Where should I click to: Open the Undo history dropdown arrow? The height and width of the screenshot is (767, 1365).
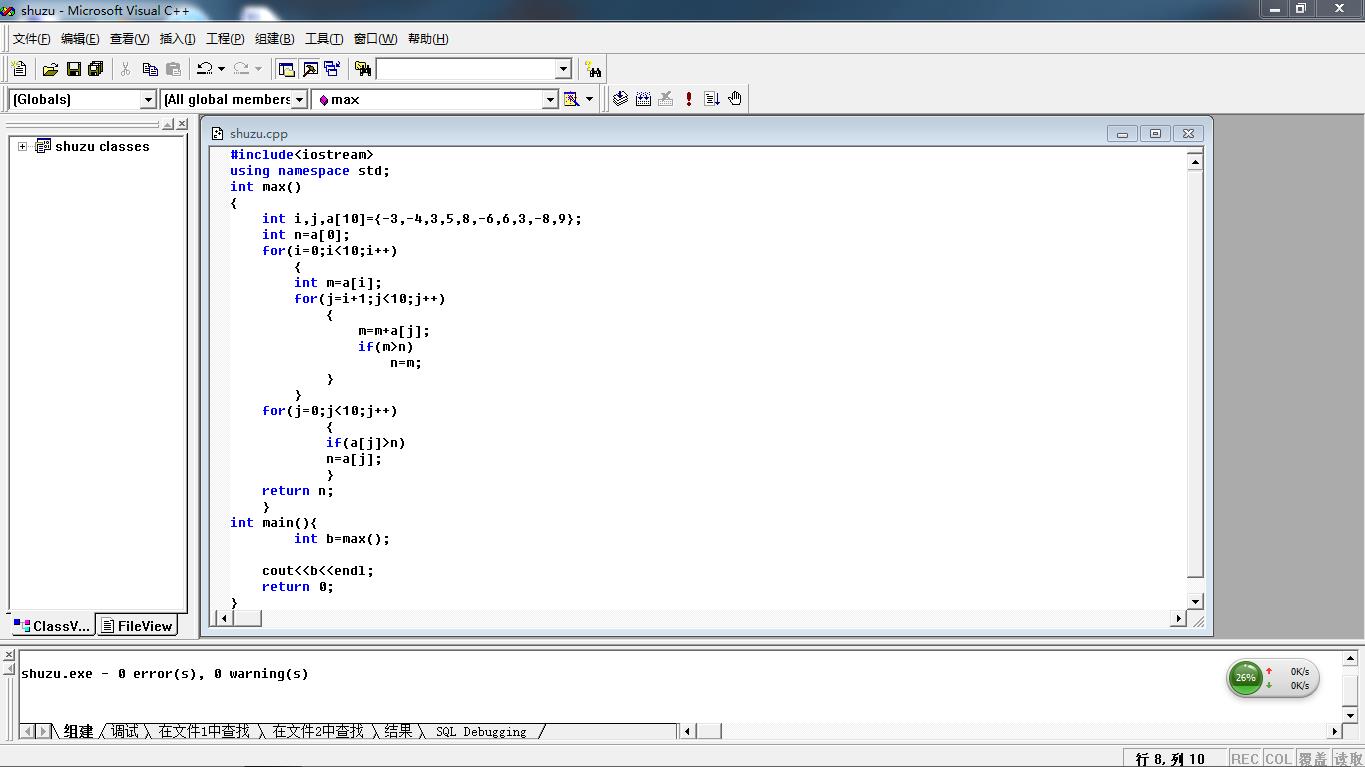pyautogui.click(x=221, y=69)
